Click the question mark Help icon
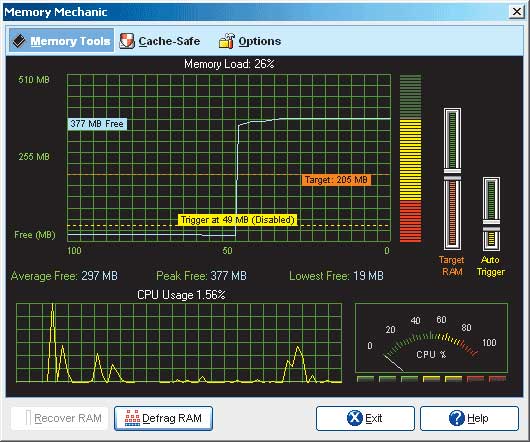The image size is (530, 442). point(457,418)
